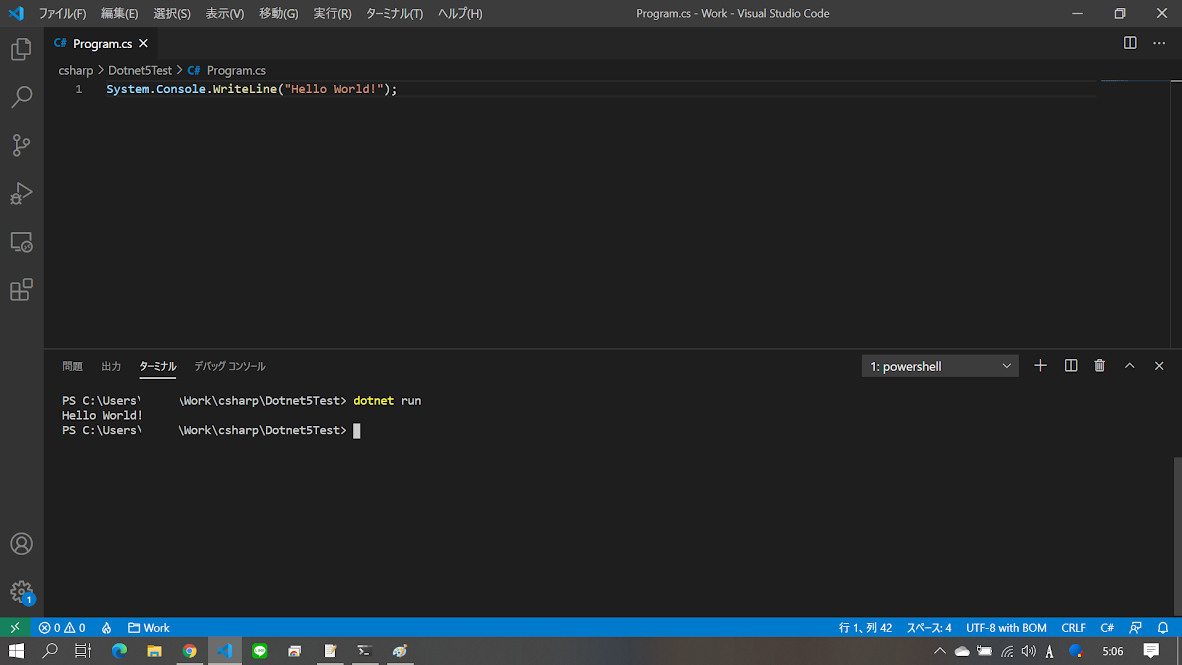Change line endings via CRLF indicator
Viewport: 1182px width, 665px height.
pos(1073,627)
